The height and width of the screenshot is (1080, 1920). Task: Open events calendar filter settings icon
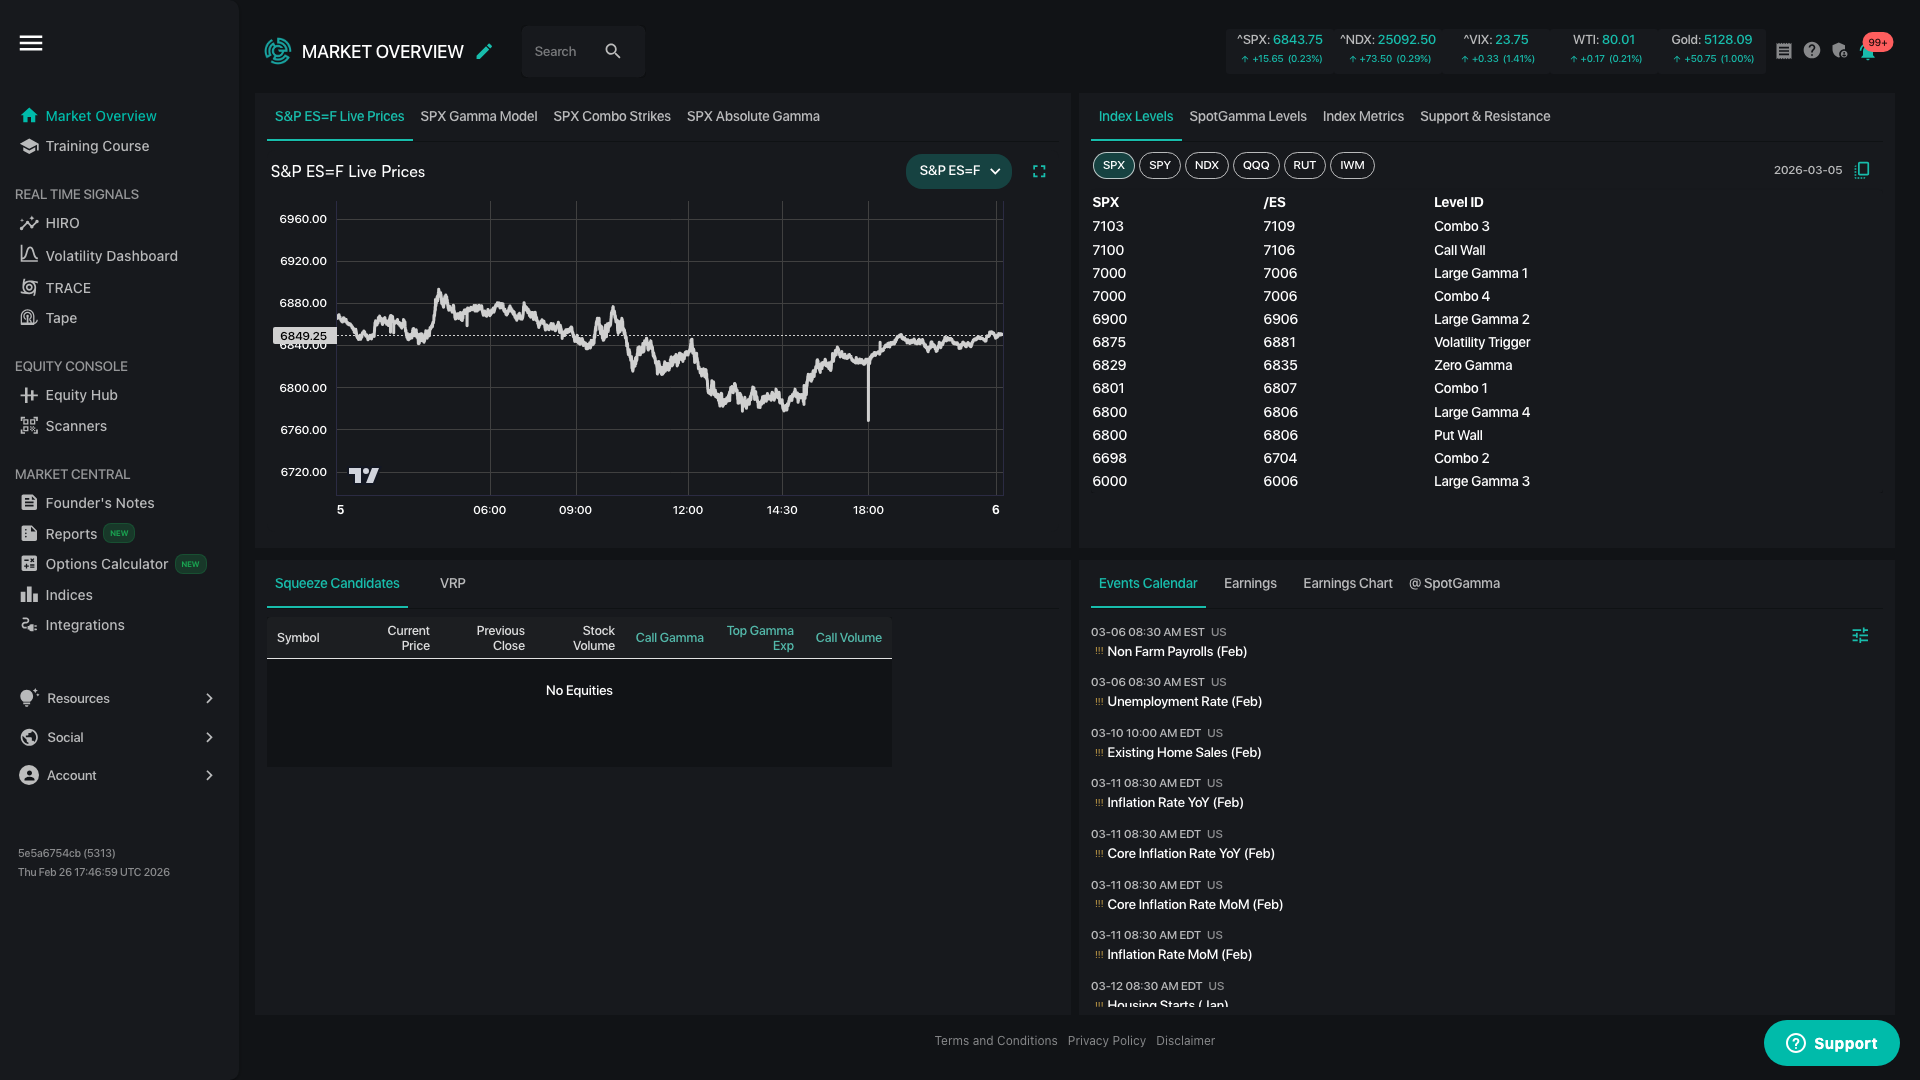coord(1860,636)
